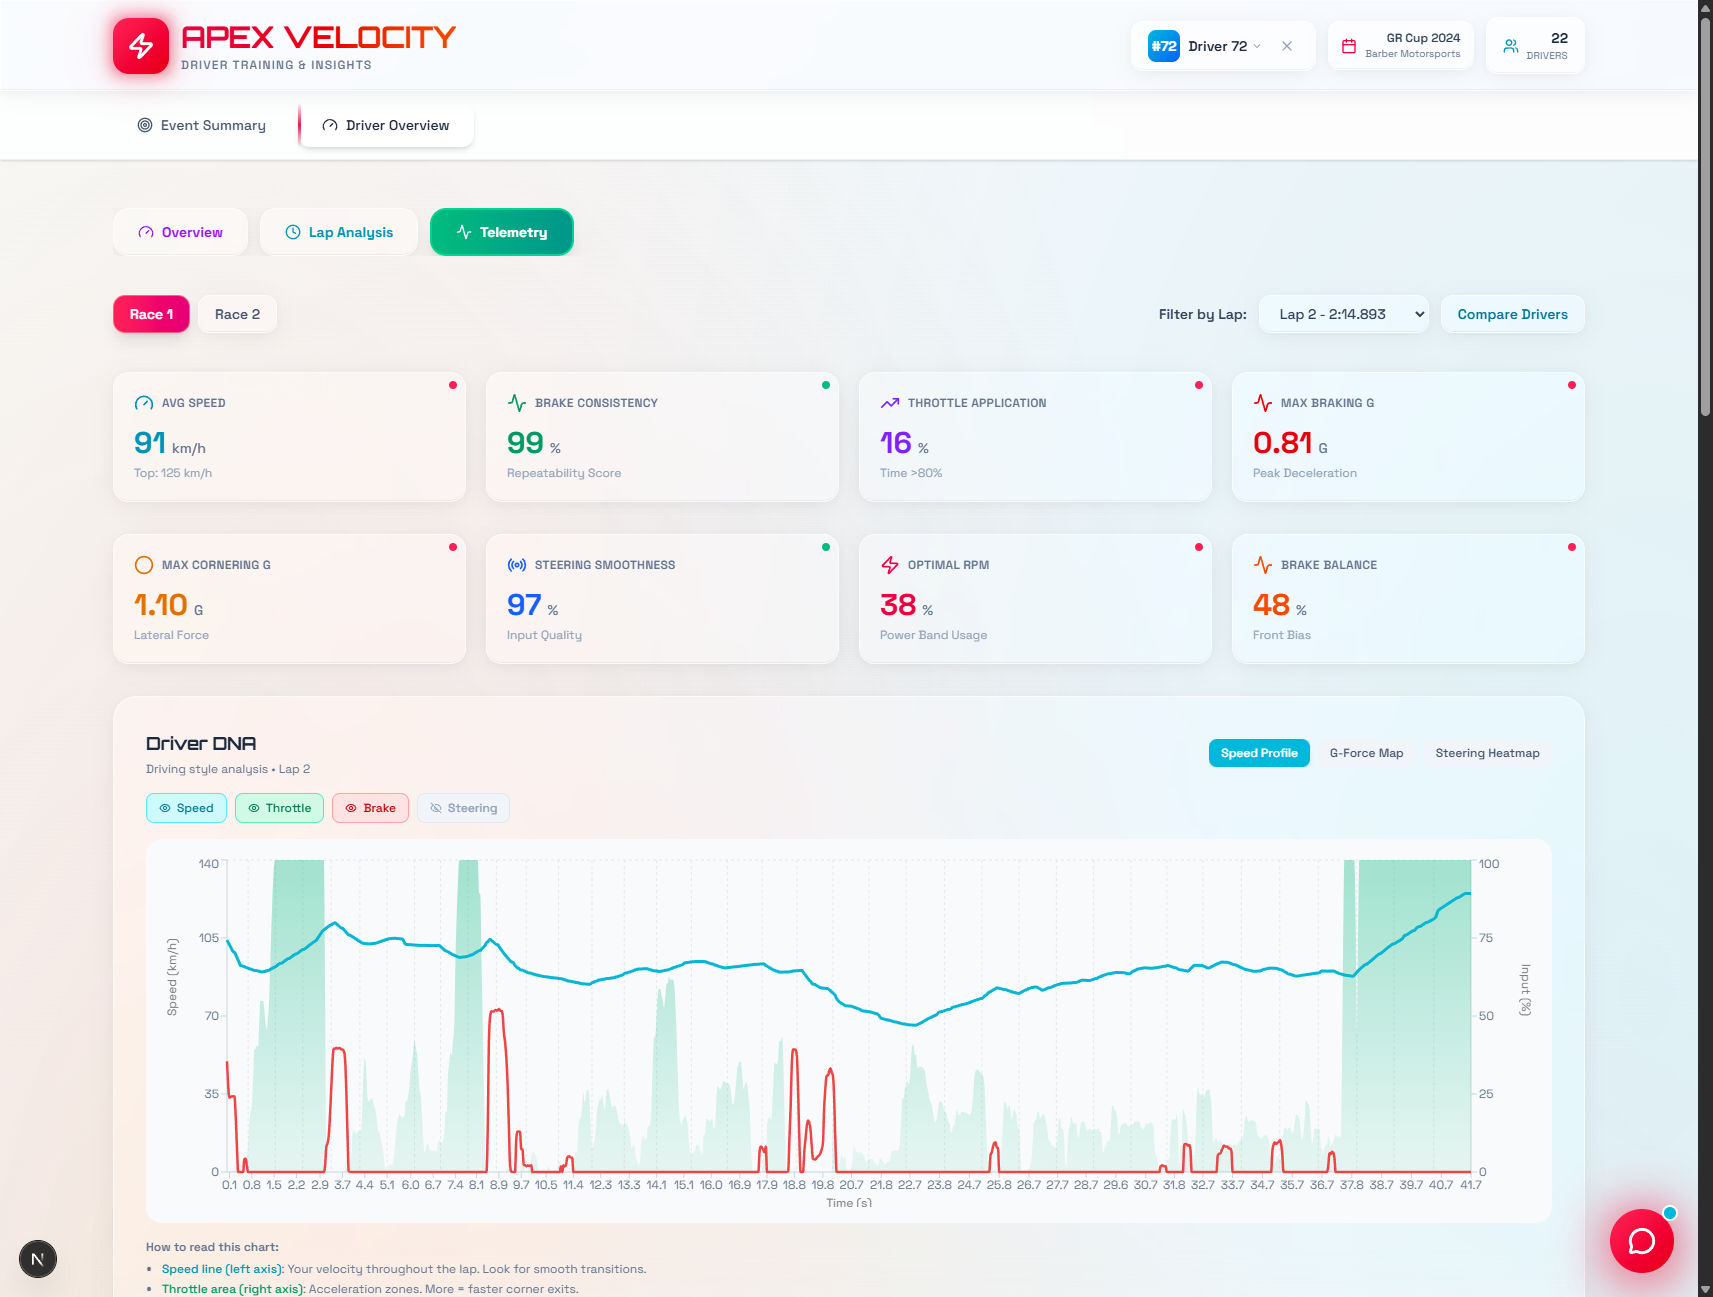Click the waveform icon on Brake Consistency card
1713x1297 pixels.
pyautogui.click(x=516, y=402)
